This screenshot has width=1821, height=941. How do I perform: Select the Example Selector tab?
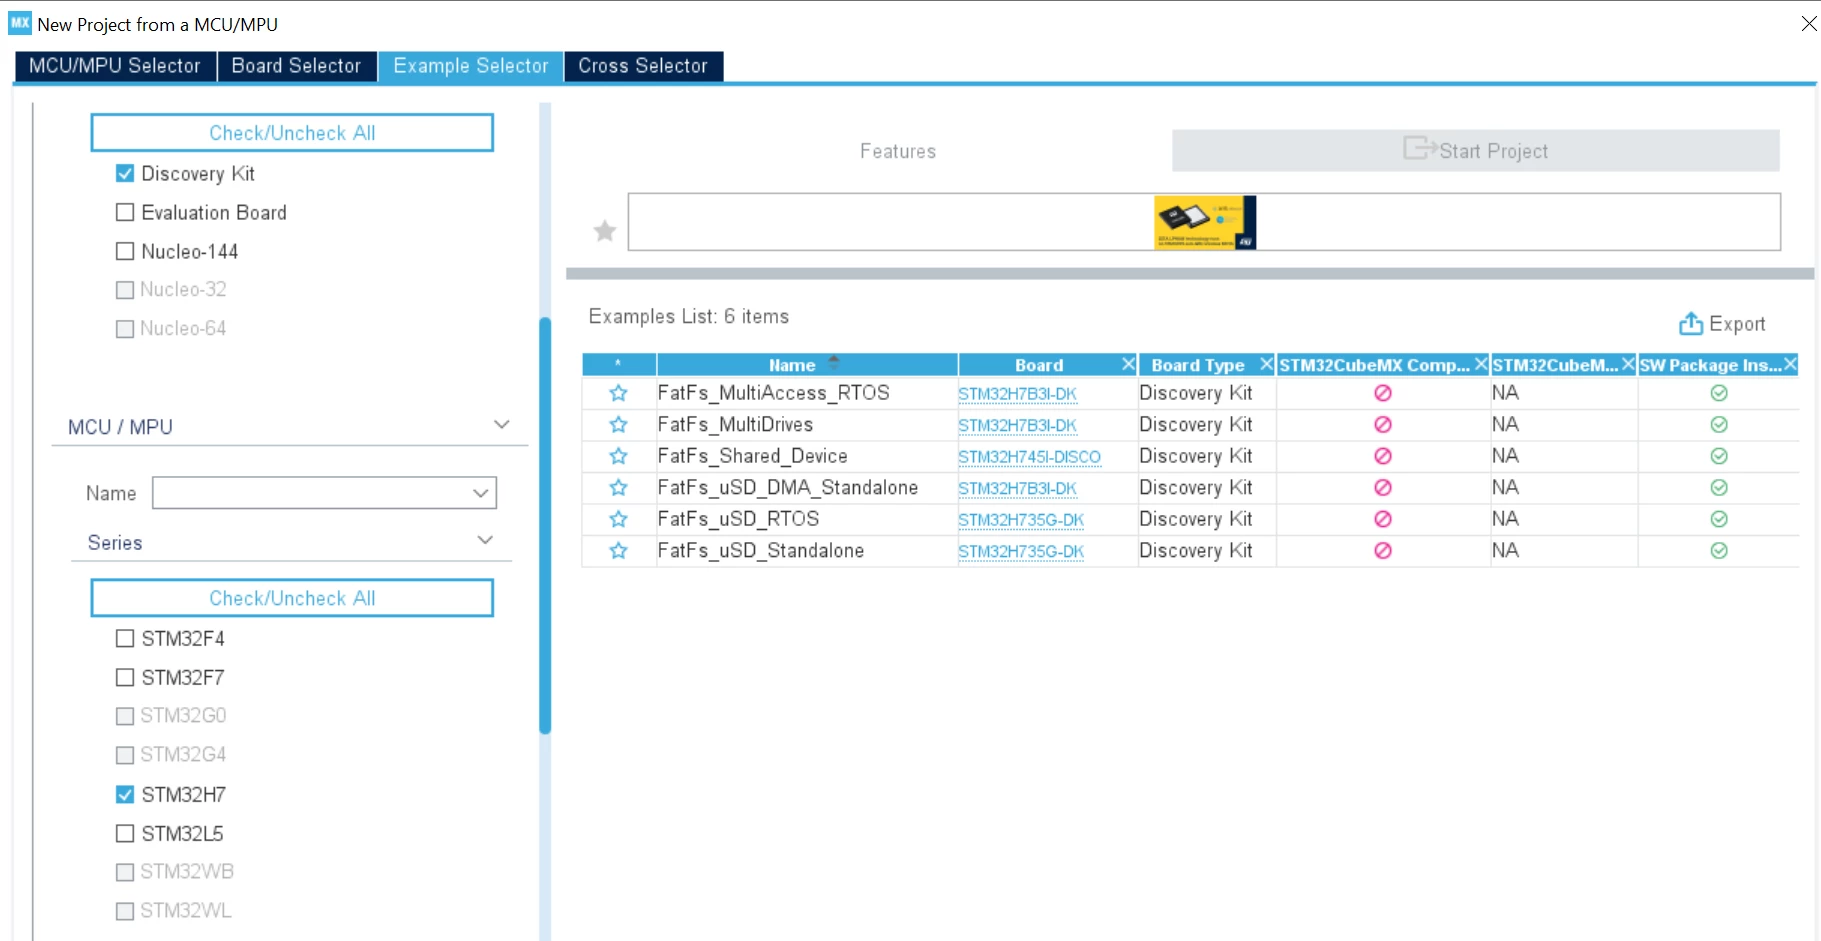471,66
